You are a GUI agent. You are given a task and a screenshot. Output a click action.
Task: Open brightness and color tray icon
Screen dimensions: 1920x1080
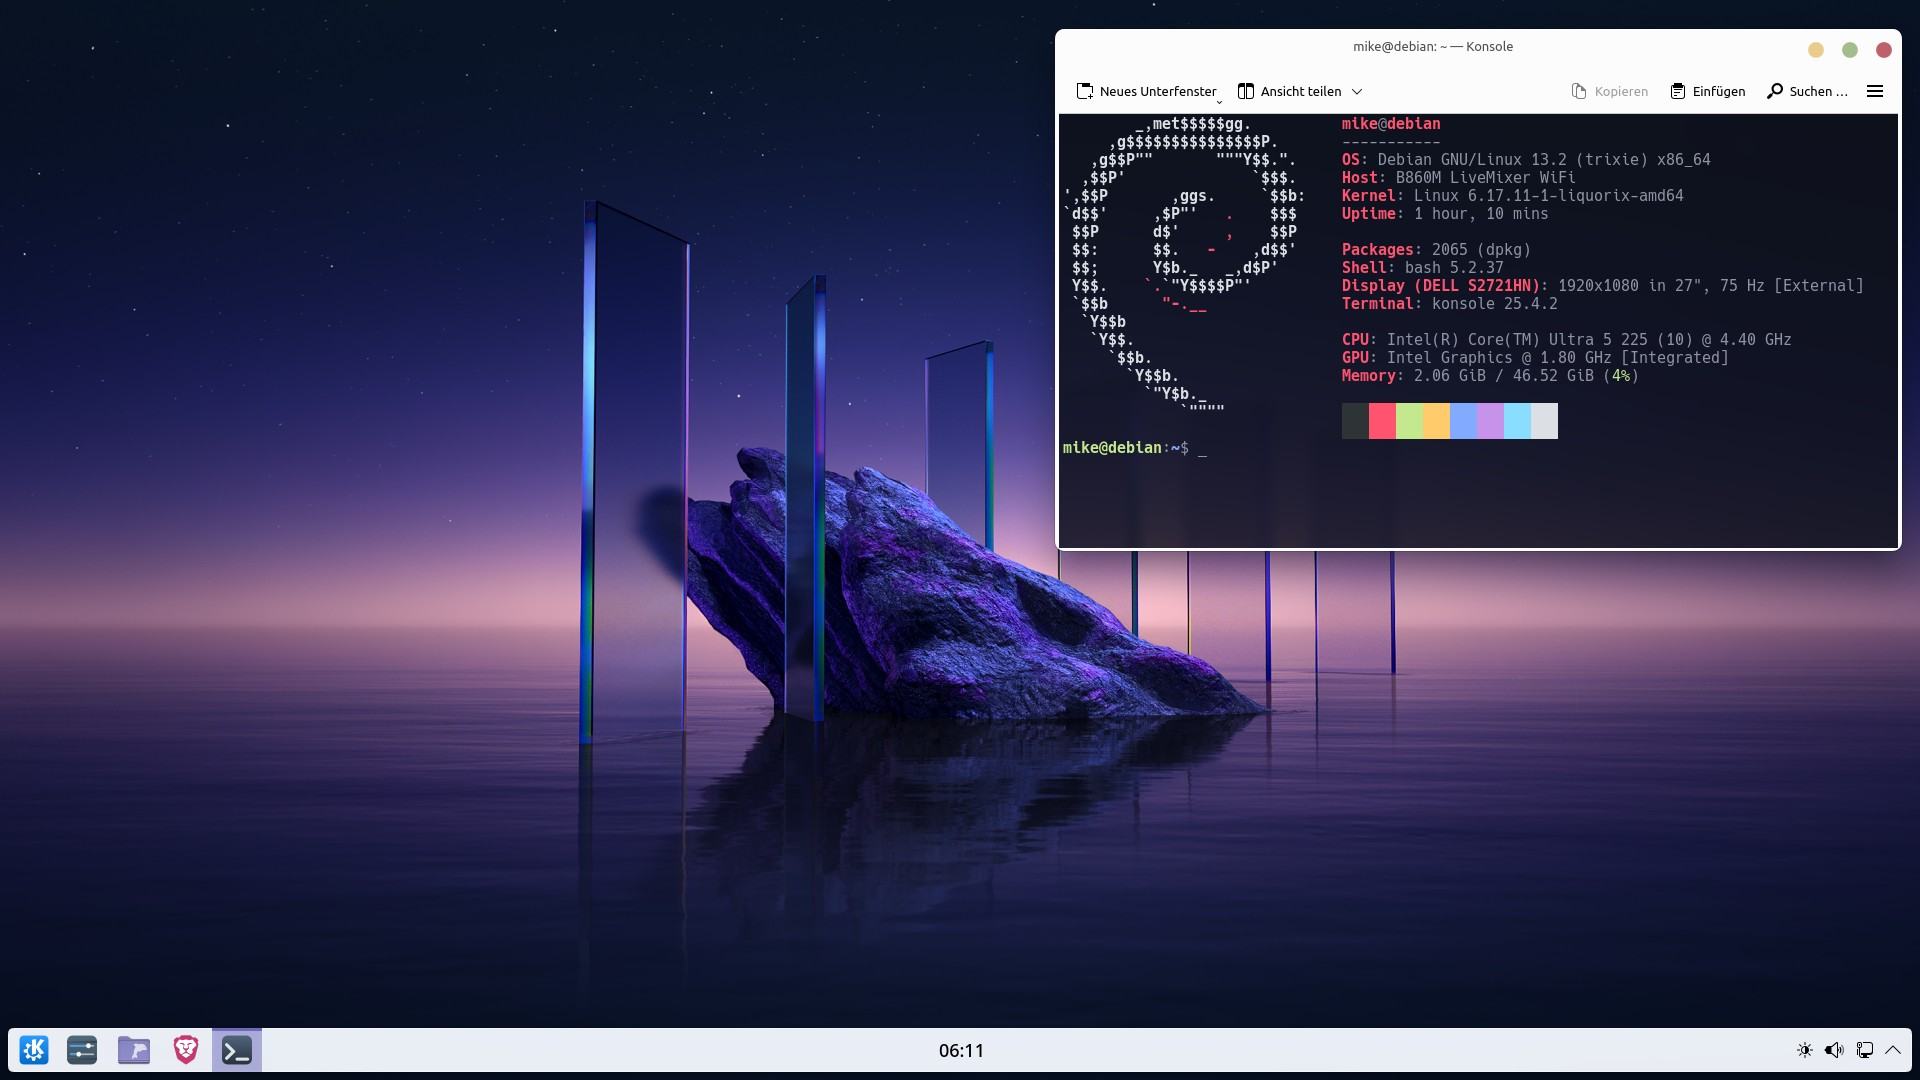1804,1050
